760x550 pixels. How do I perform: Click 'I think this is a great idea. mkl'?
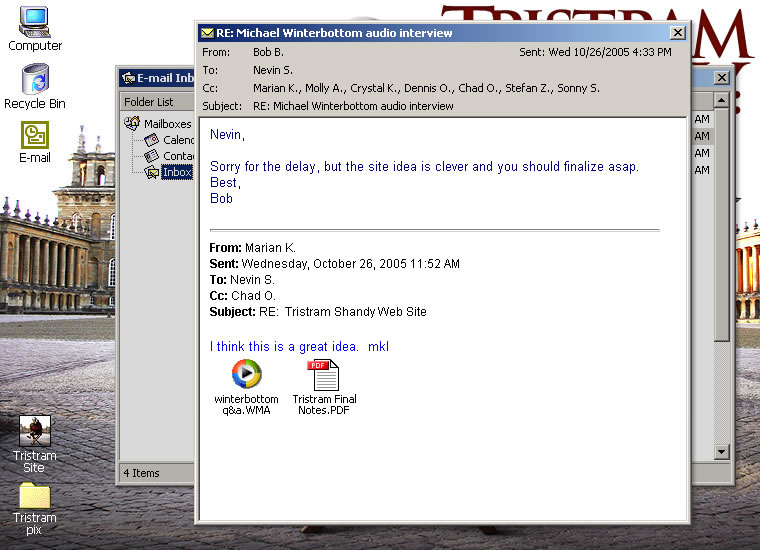coord(299,346)
